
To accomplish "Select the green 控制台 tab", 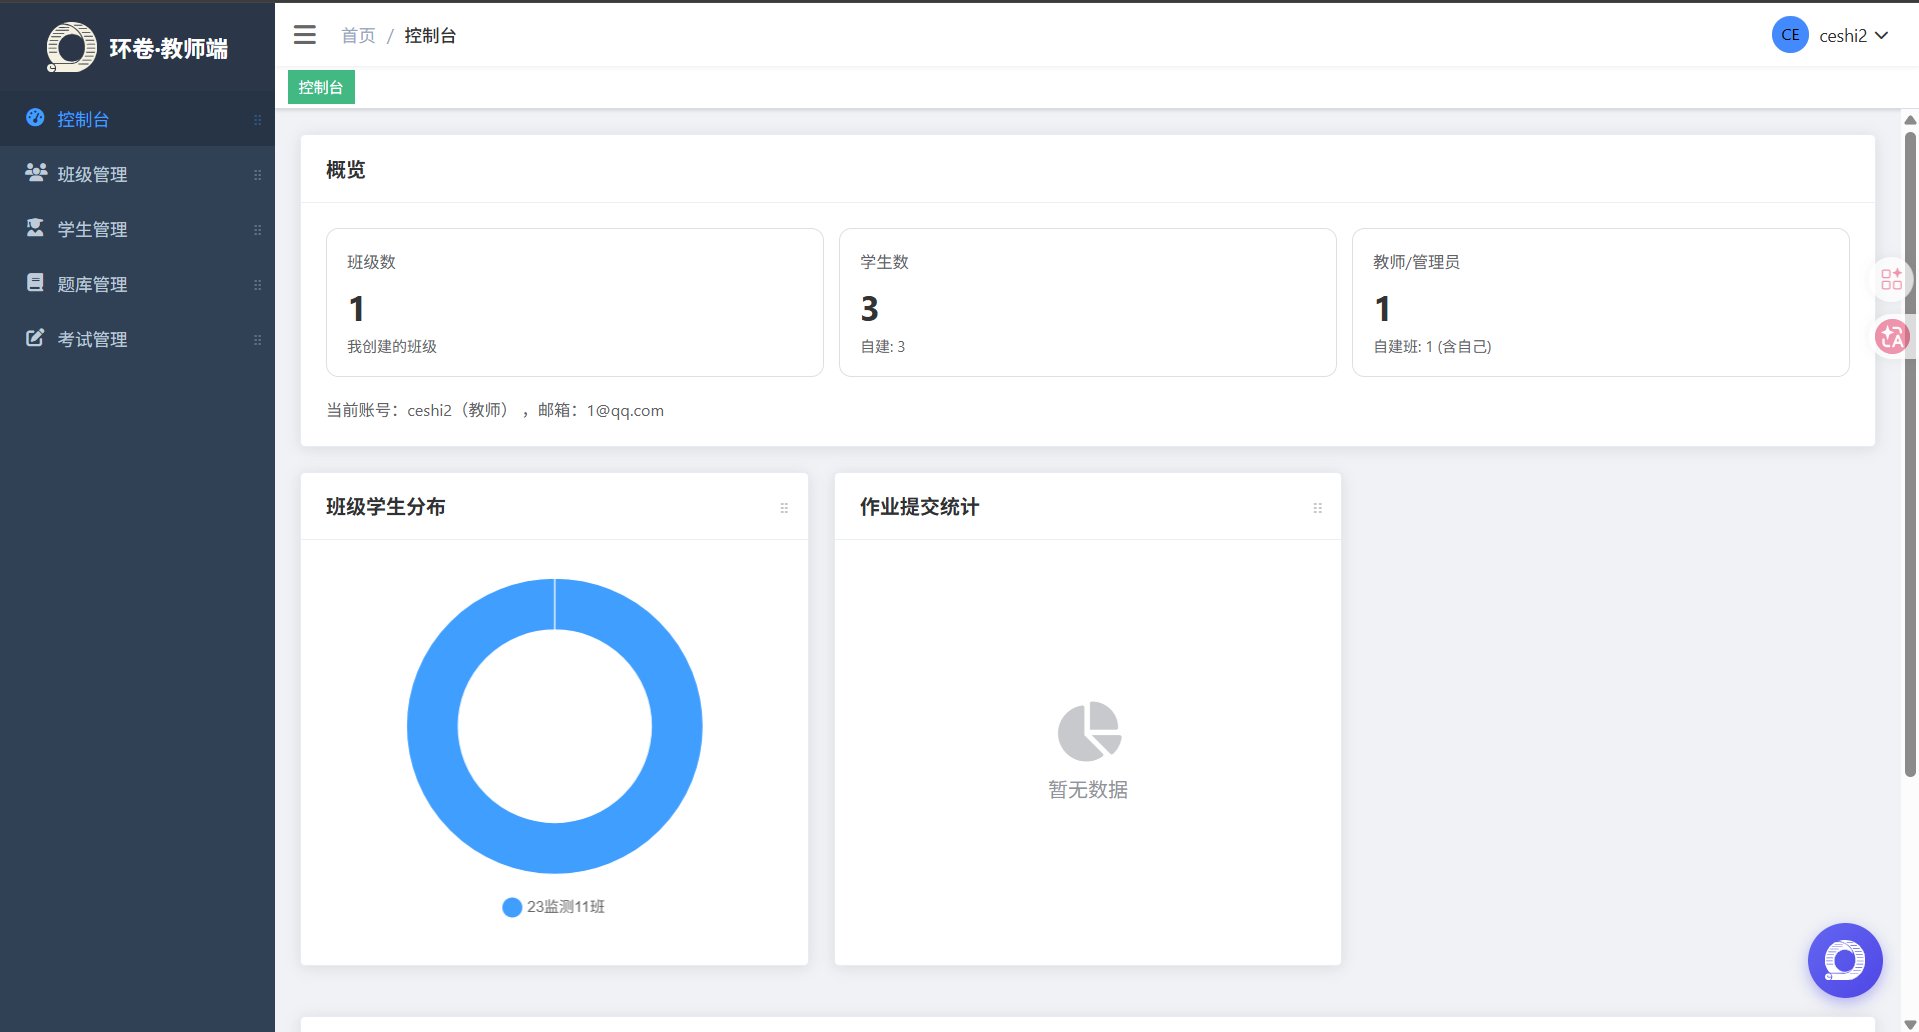I will pos(321,87).
